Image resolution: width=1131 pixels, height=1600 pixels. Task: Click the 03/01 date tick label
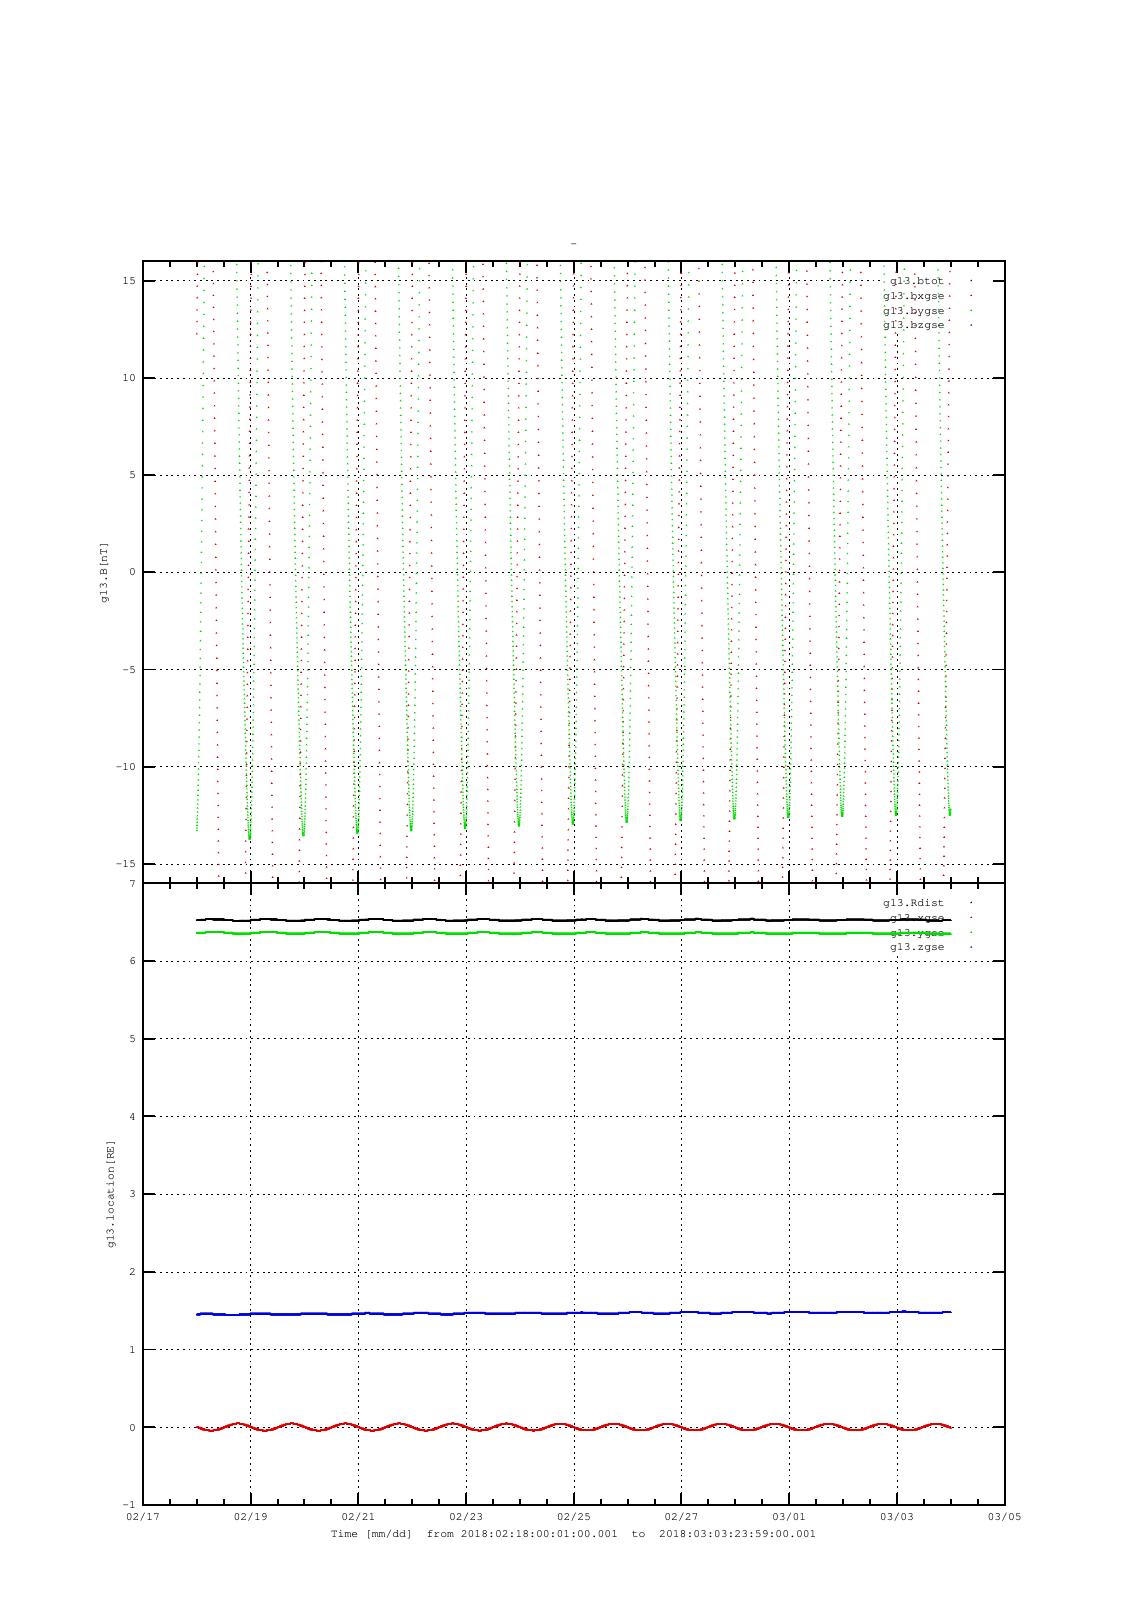[789, 1517]
